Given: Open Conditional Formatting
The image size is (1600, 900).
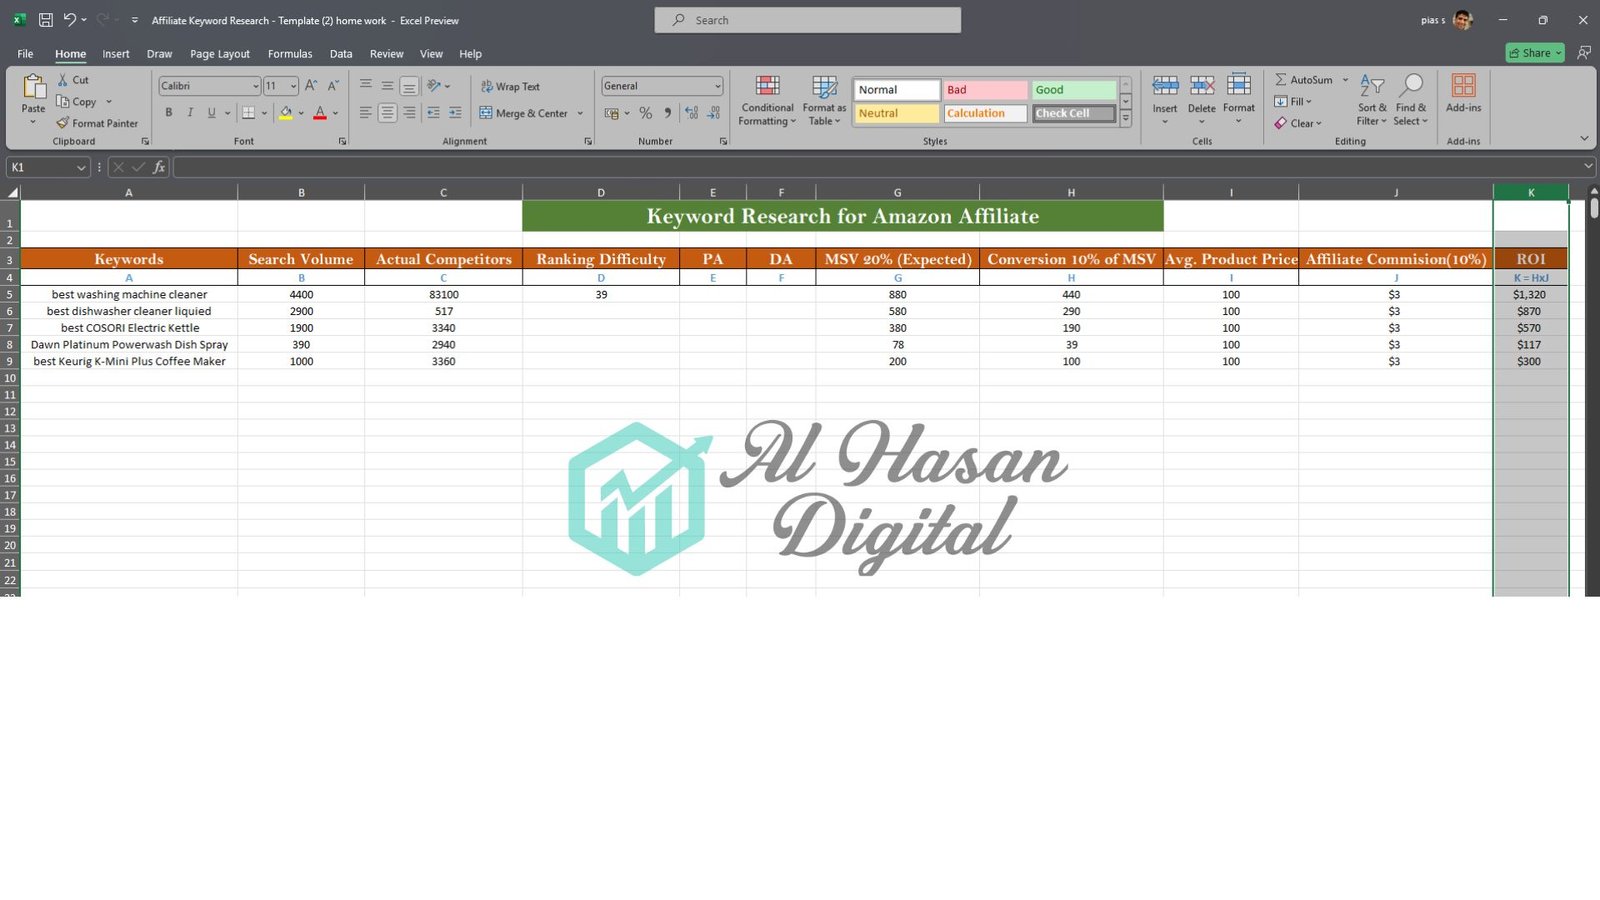Looking at the screenshot, I should pyautogui.click(x=767, y=100).
